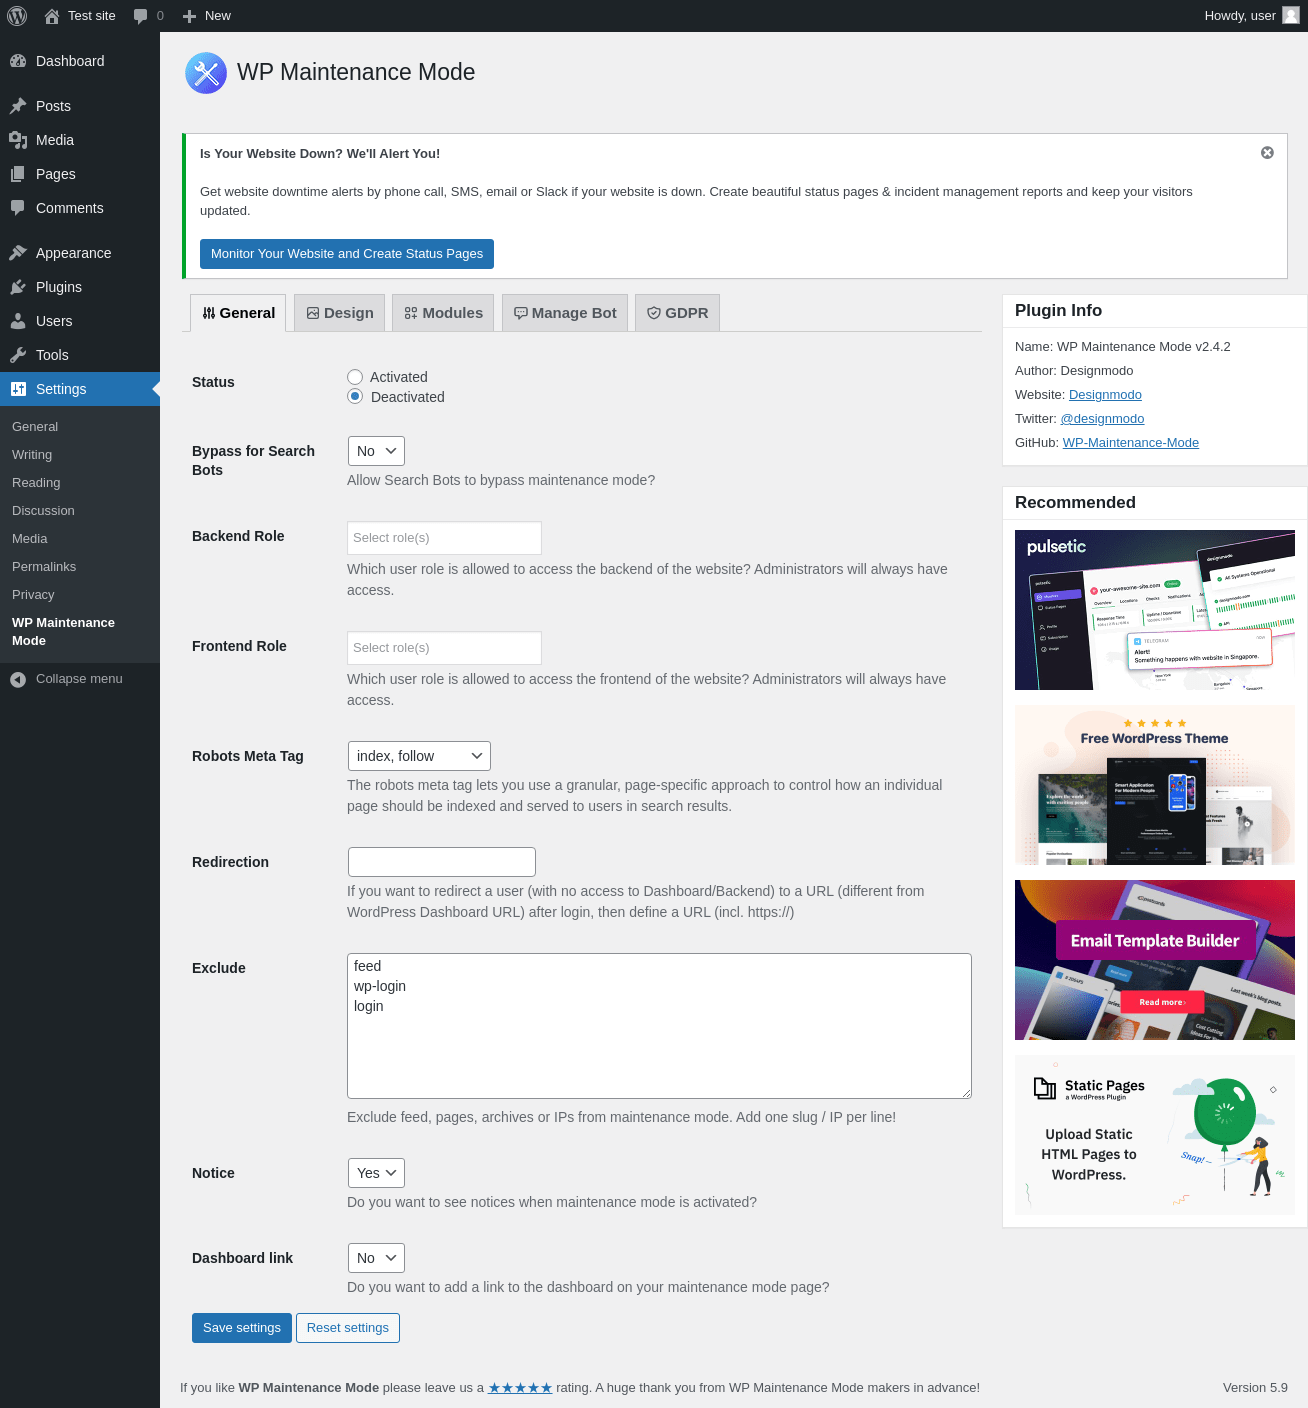Dismiss the website down alert notice
The image size is (1308, 1408).
coord(1267,153)
